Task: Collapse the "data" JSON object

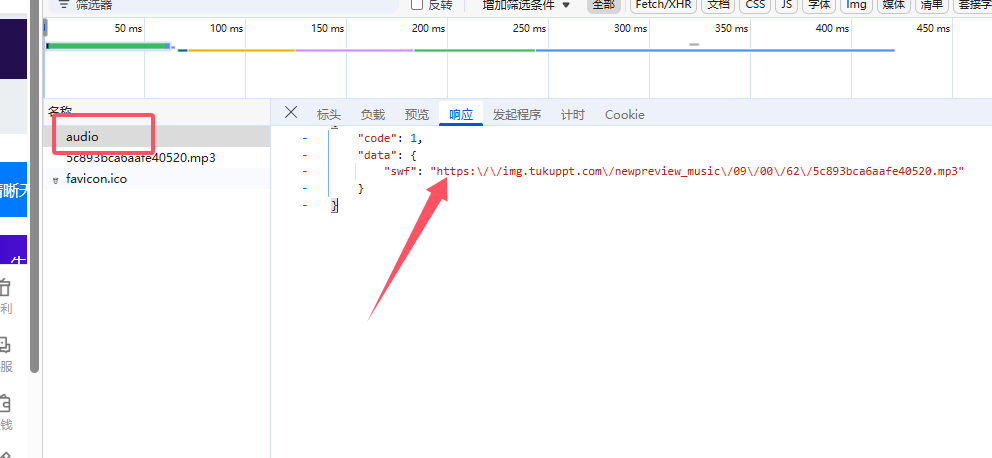Action: 305,155
